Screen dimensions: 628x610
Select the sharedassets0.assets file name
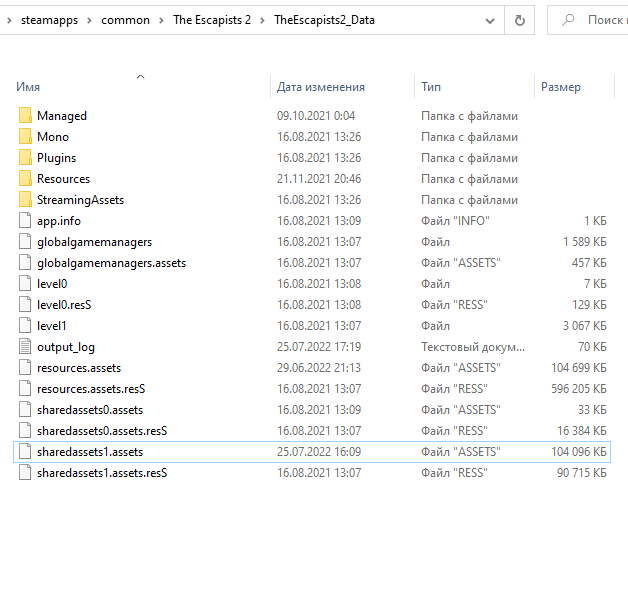(90, 410)
